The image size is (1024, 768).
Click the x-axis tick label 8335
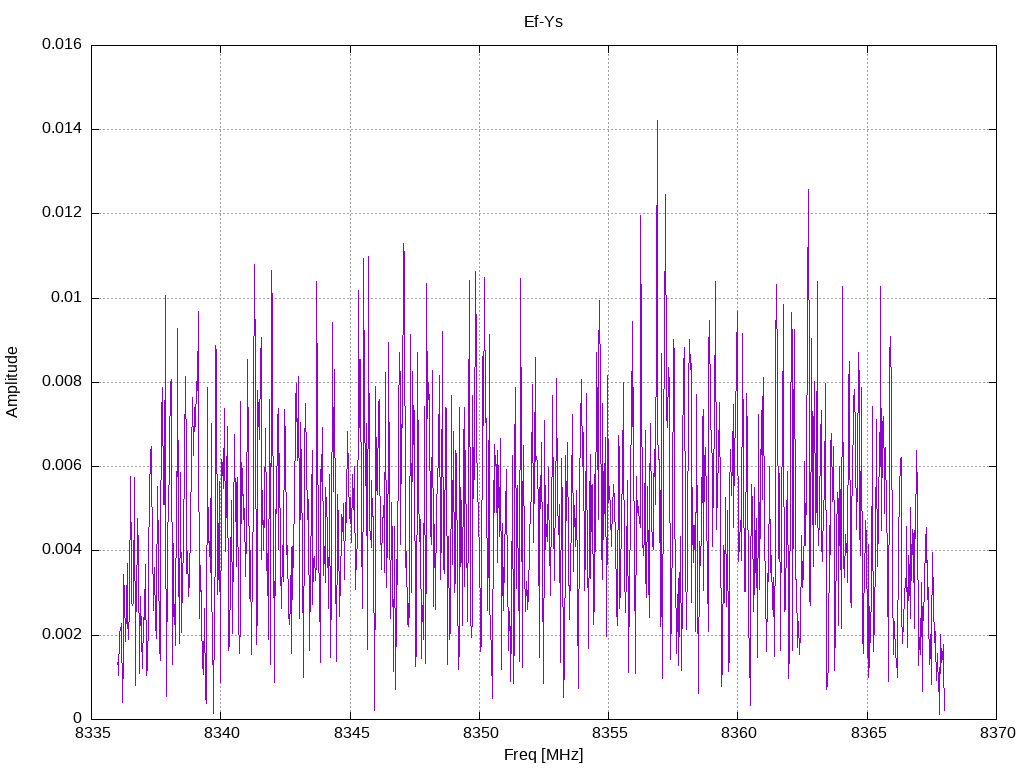92,733
